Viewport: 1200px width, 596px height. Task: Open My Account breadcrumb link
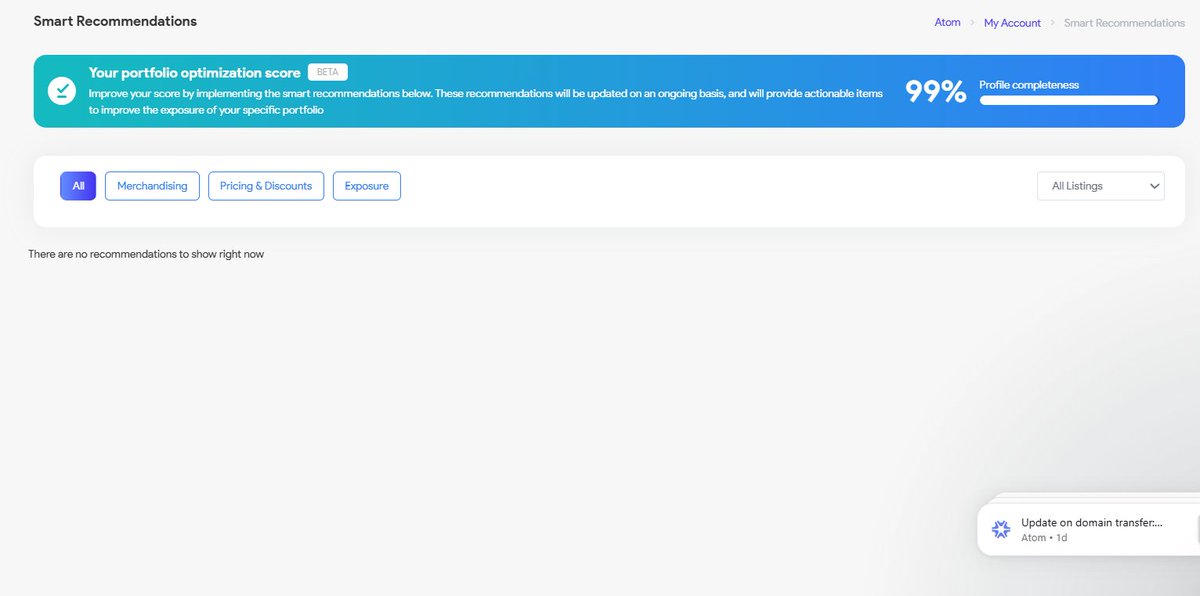(1012, 22)
